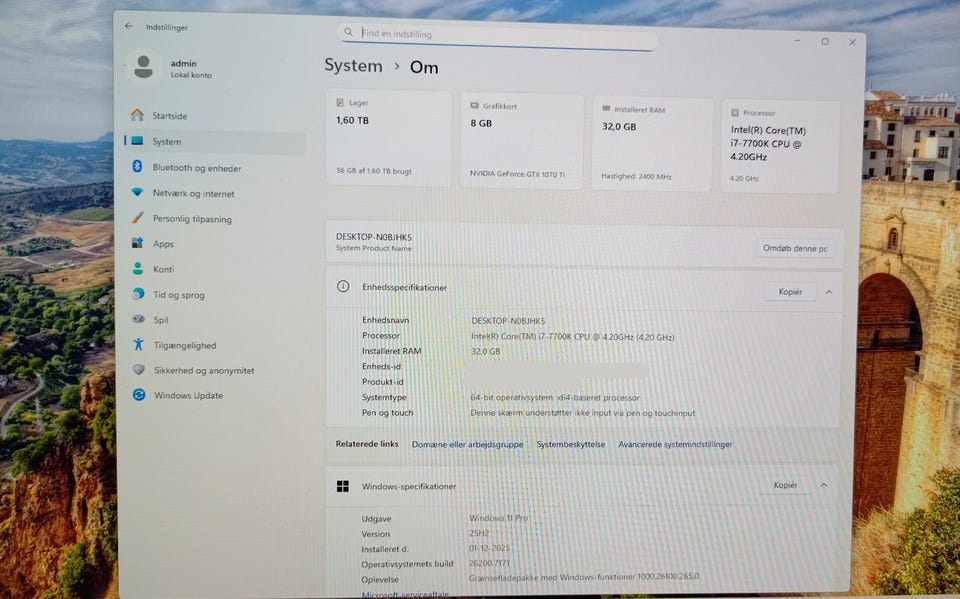Collapse the Windows-specifikationer section chevron
The width and height of the screenshot is (960, 599).
(x=824, y=485)
